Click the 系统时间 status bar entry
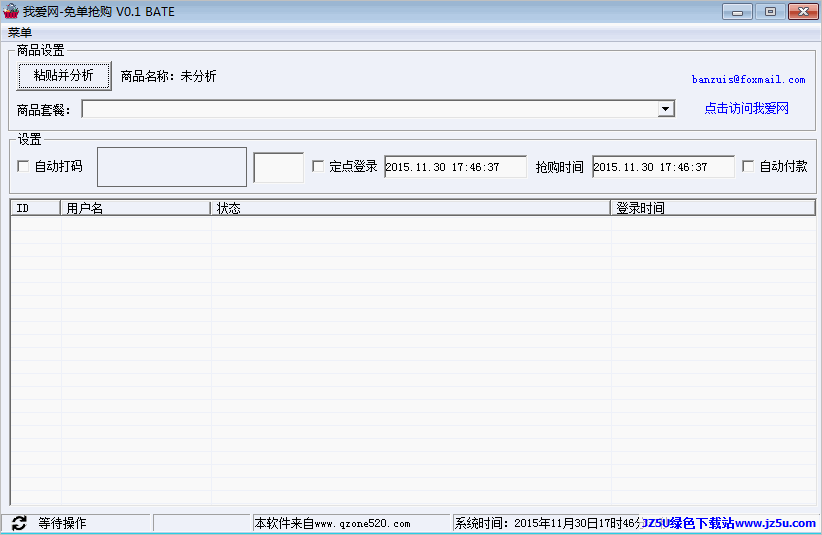 tap(547, 523)
